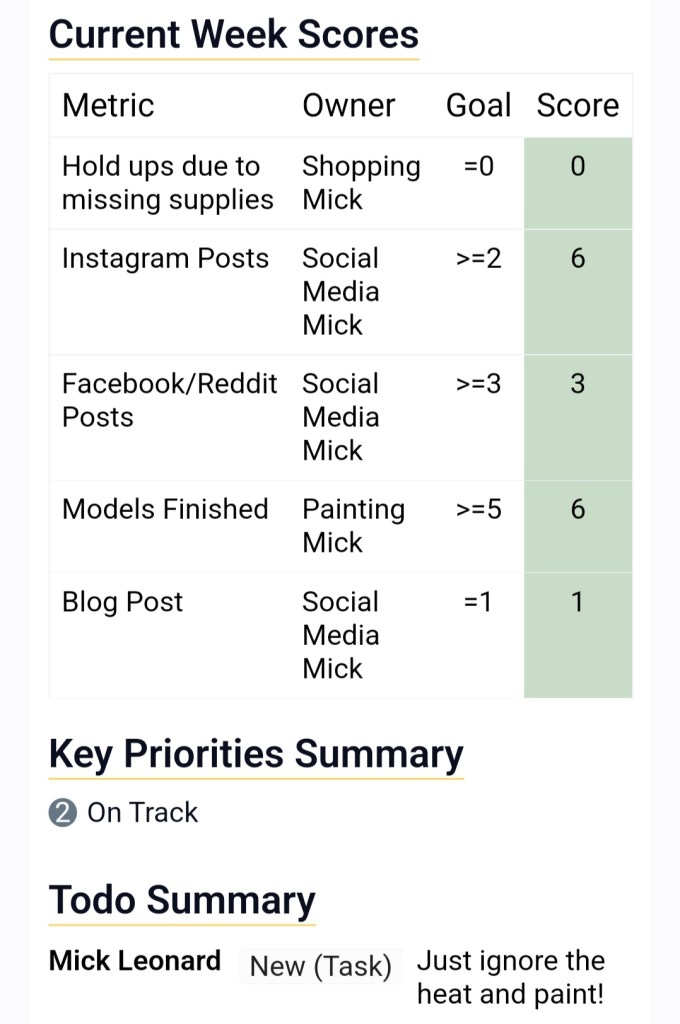Select the Mick Leonard name
This screenshot has height=1024, width=680.
click(x=135, y=962)
